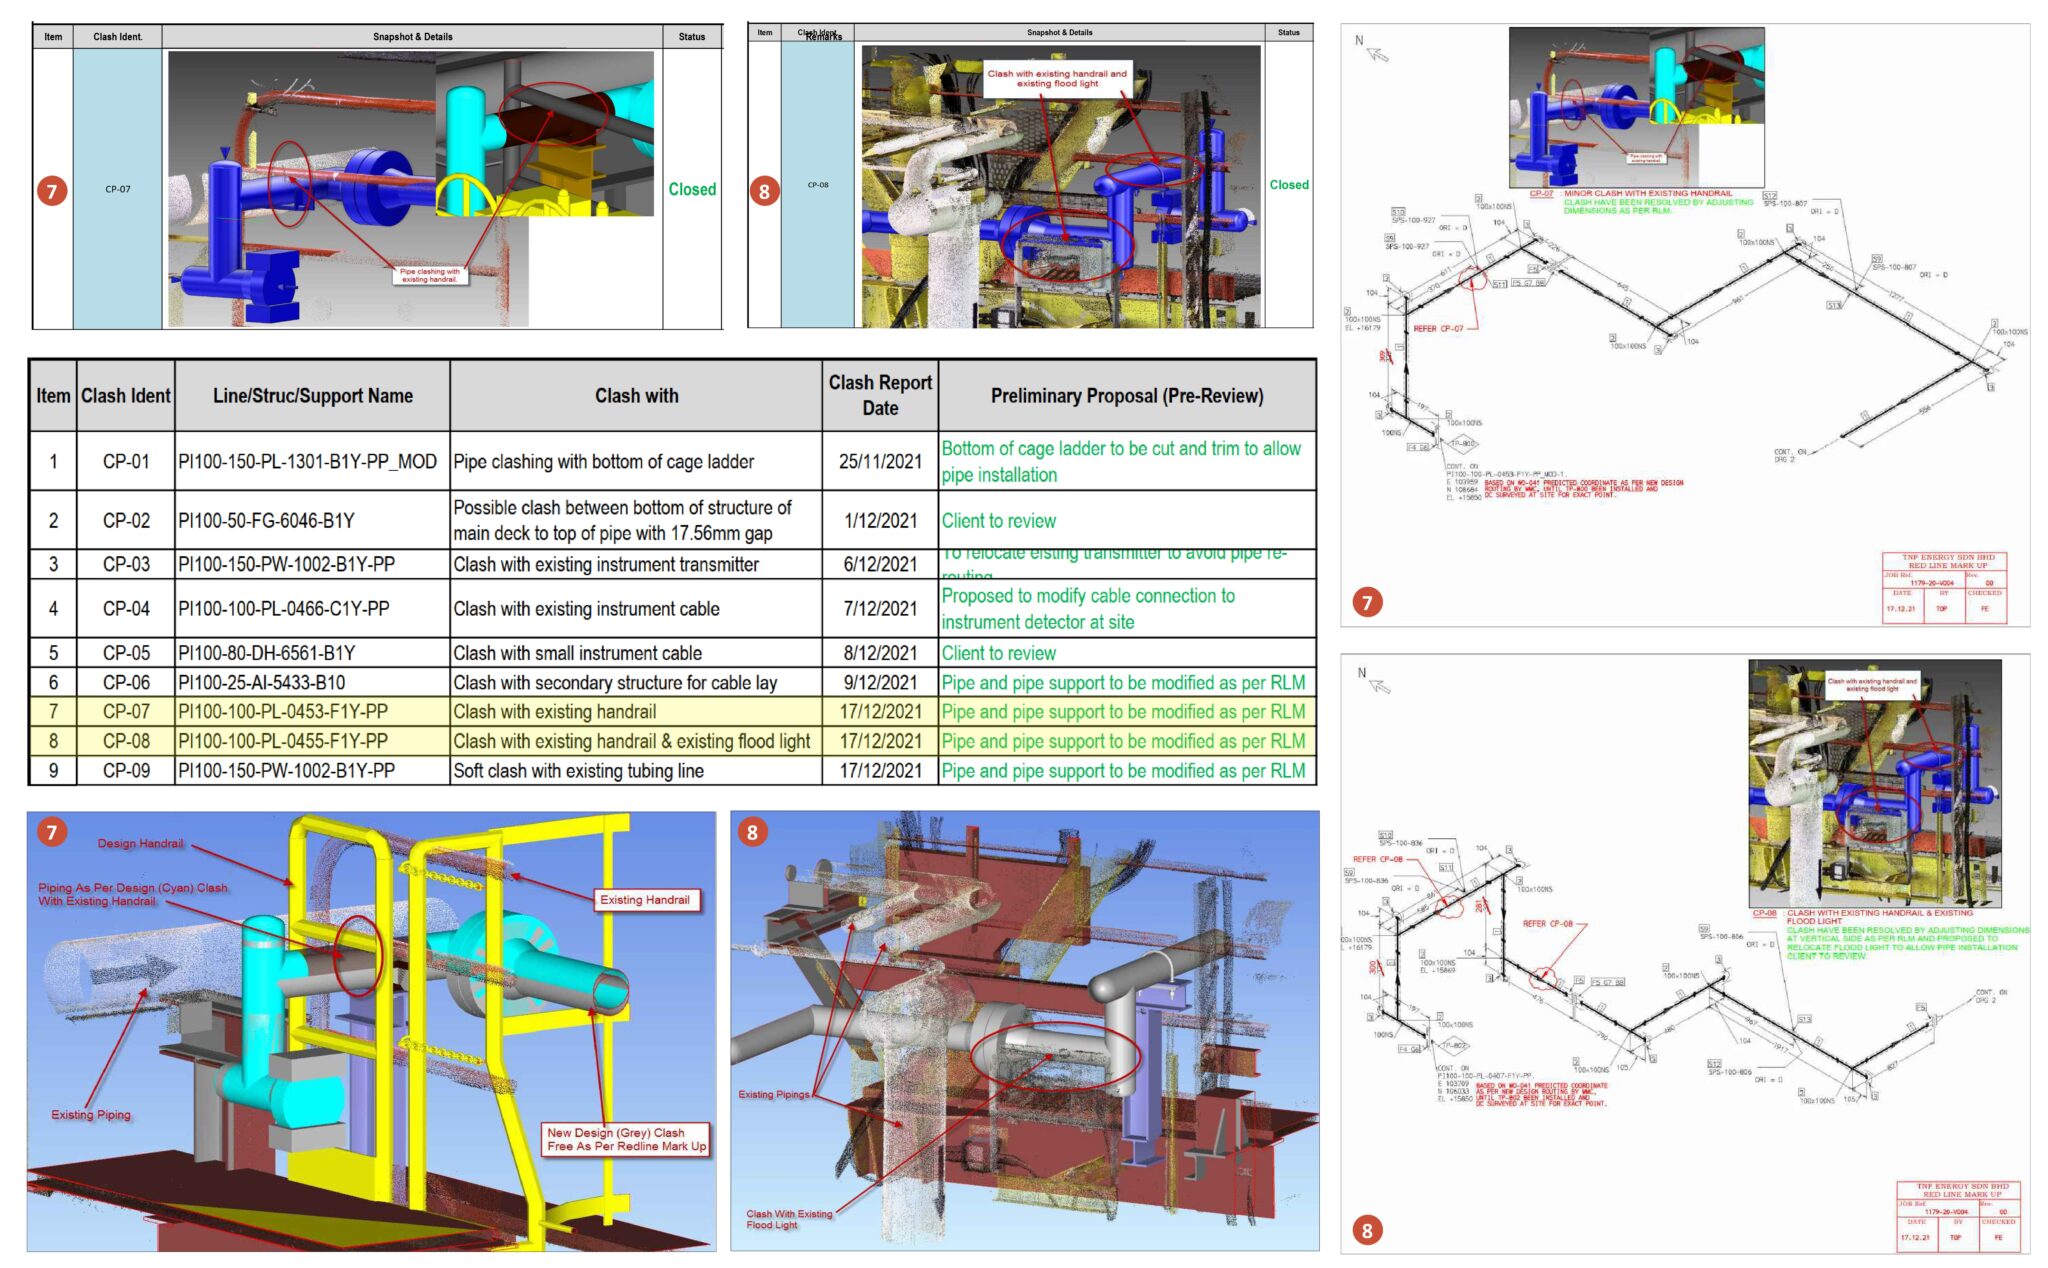Image resolution: width=2048 pixels, height=1268 pixels.
Task: Click the item 7 badge on the handrail clash render
Action: click(52, 829)
